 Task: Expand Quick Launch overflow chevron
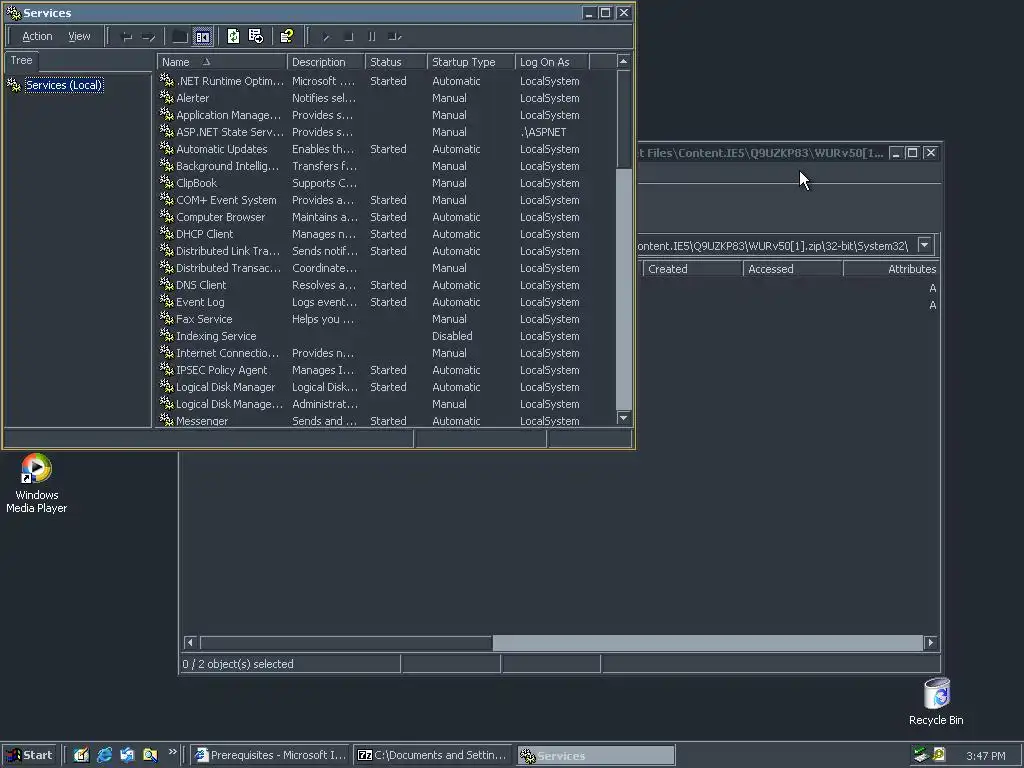coord(172,752)
